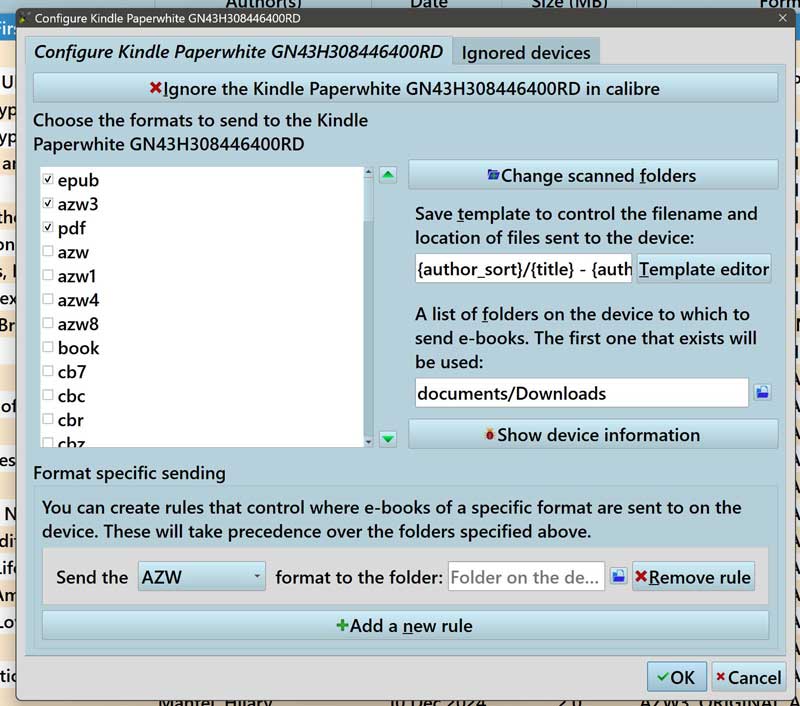Click Ignore the Kindle Paperwhite in calibre

click(406, 88)
